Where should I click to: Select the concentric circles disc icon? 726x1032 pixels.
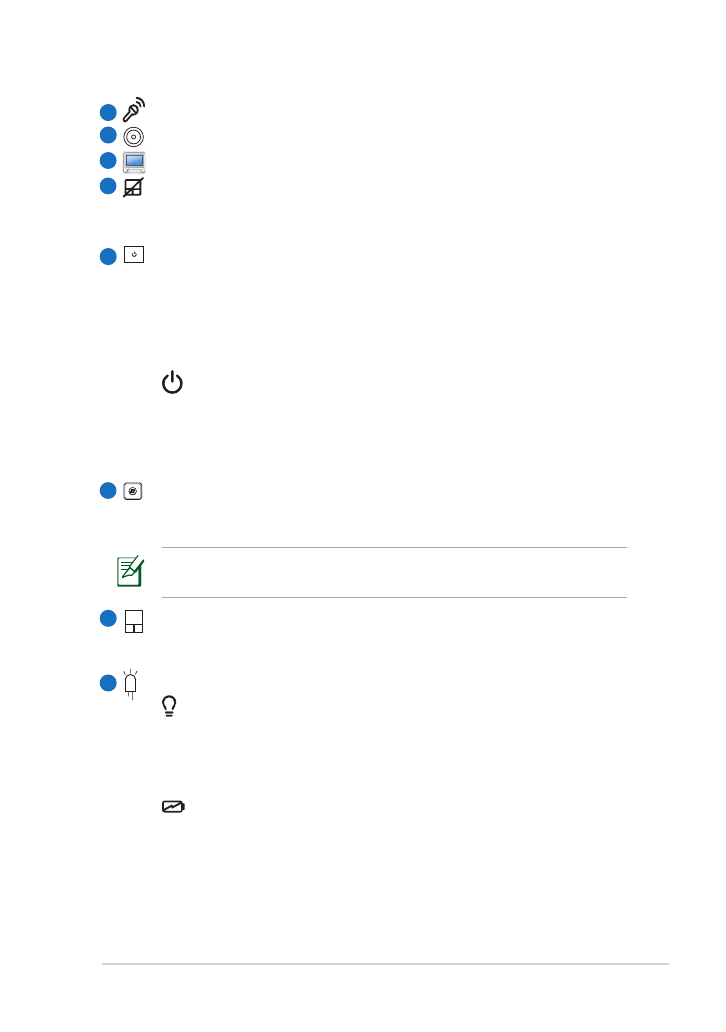coord(134,137)
